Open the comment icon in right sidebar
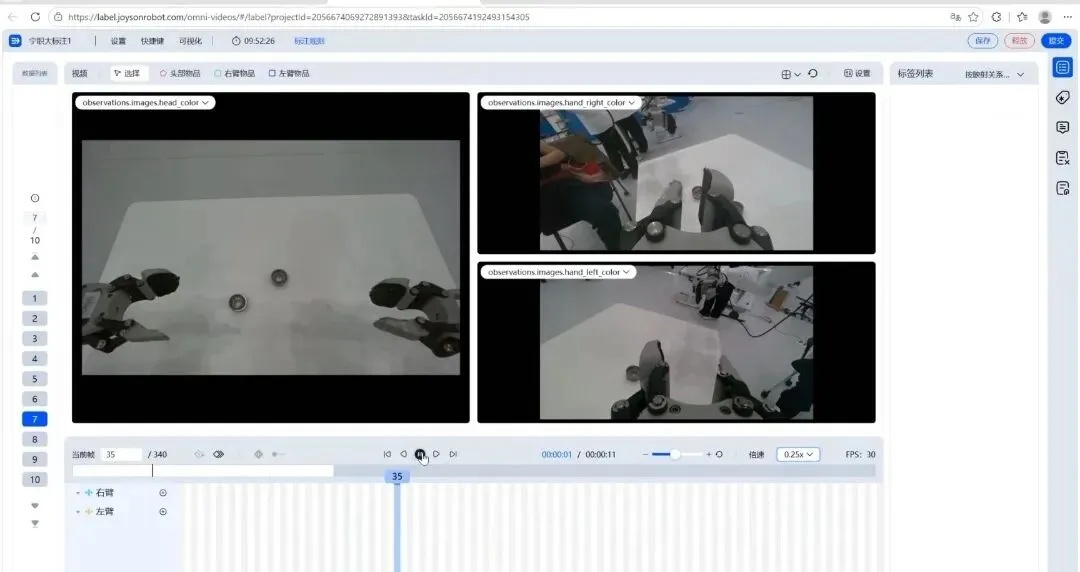The image size is (1080, 572). (1063, 127)
